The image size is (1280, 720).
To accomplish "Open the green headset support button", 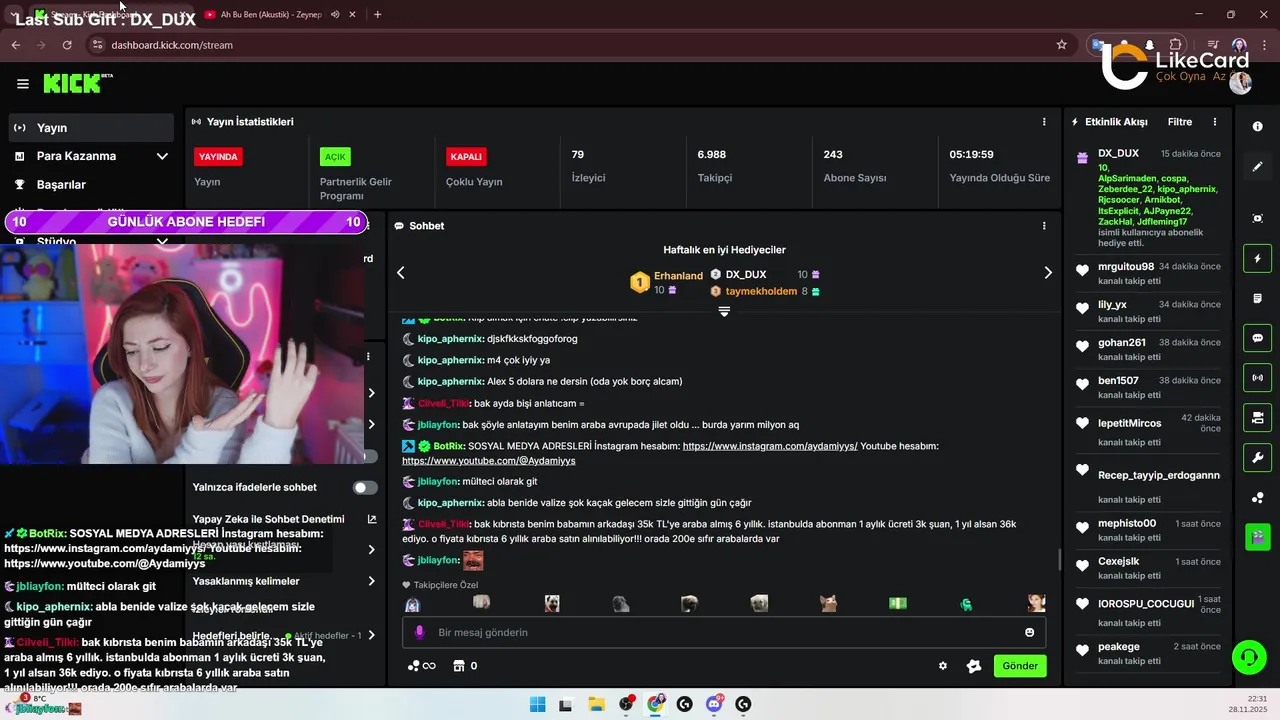I will tap(1248, 657).
